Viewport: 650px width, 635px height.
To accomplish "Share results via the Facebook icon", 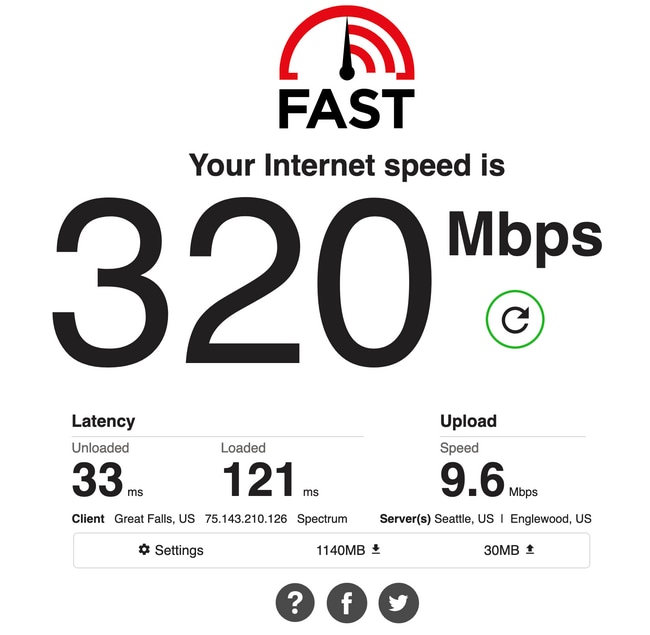I will click(347, 603).
